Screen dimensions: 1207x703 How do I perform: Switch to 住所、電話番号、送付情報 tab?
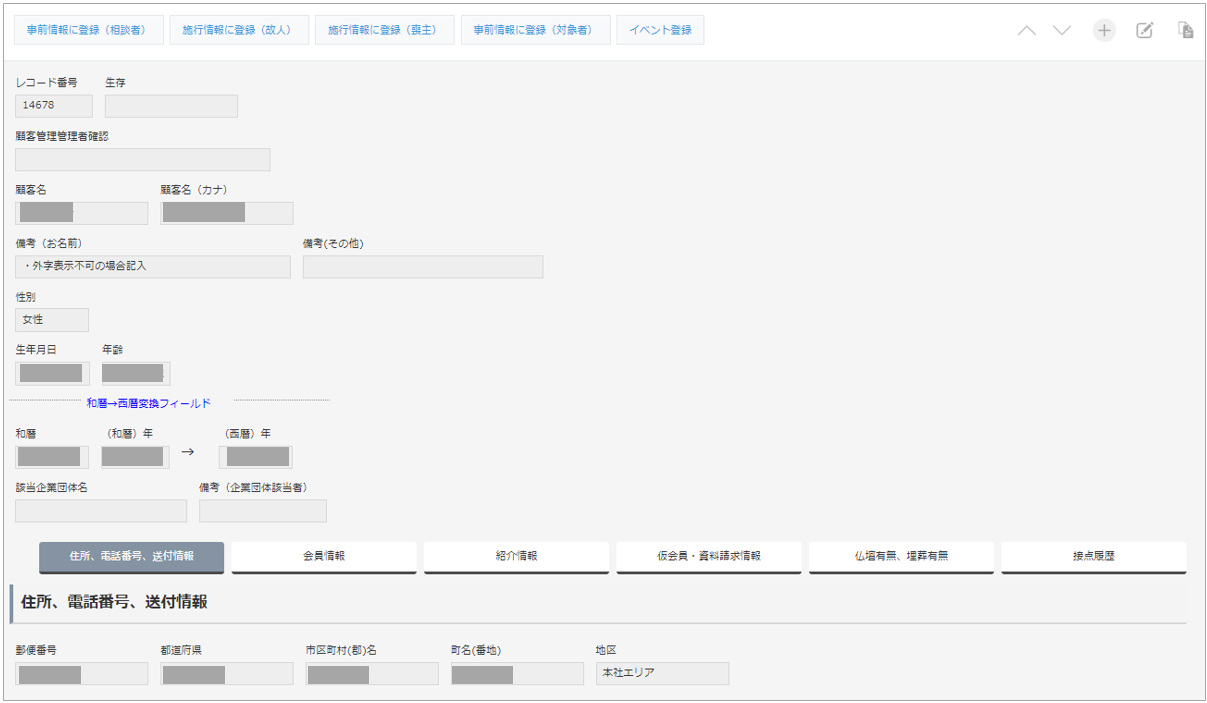point(131,556)
